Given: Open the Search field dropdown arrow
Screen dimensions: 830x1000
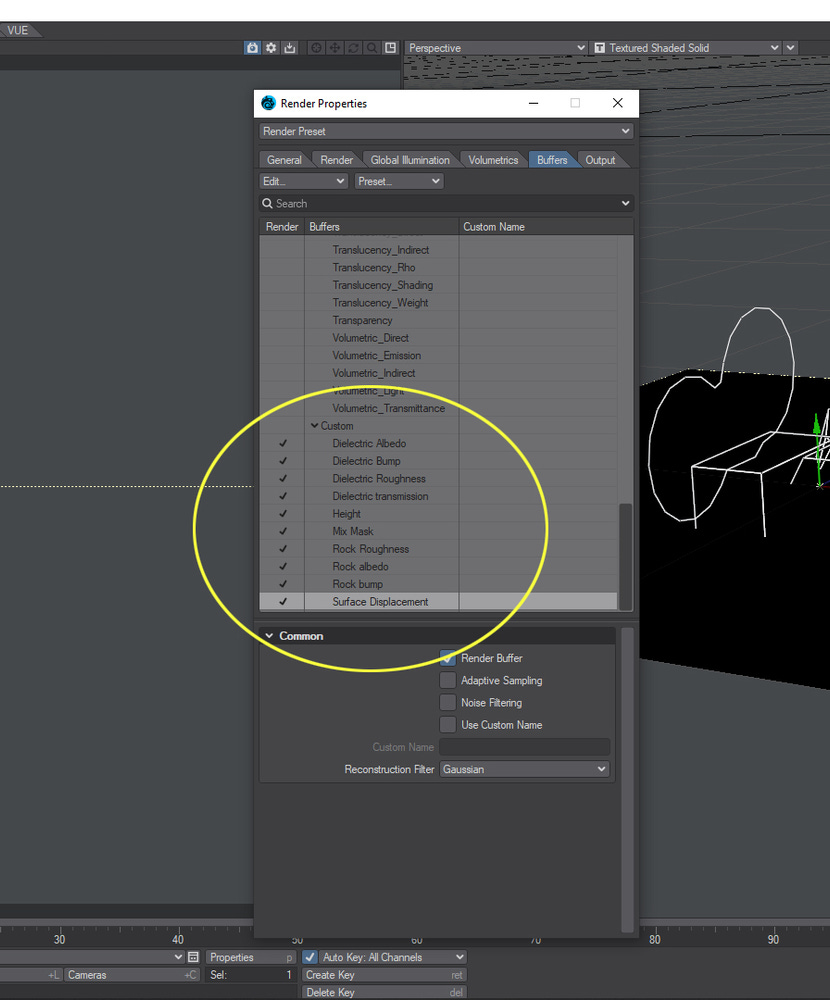Looking at the screenshot, I should (x=625, y=203).
